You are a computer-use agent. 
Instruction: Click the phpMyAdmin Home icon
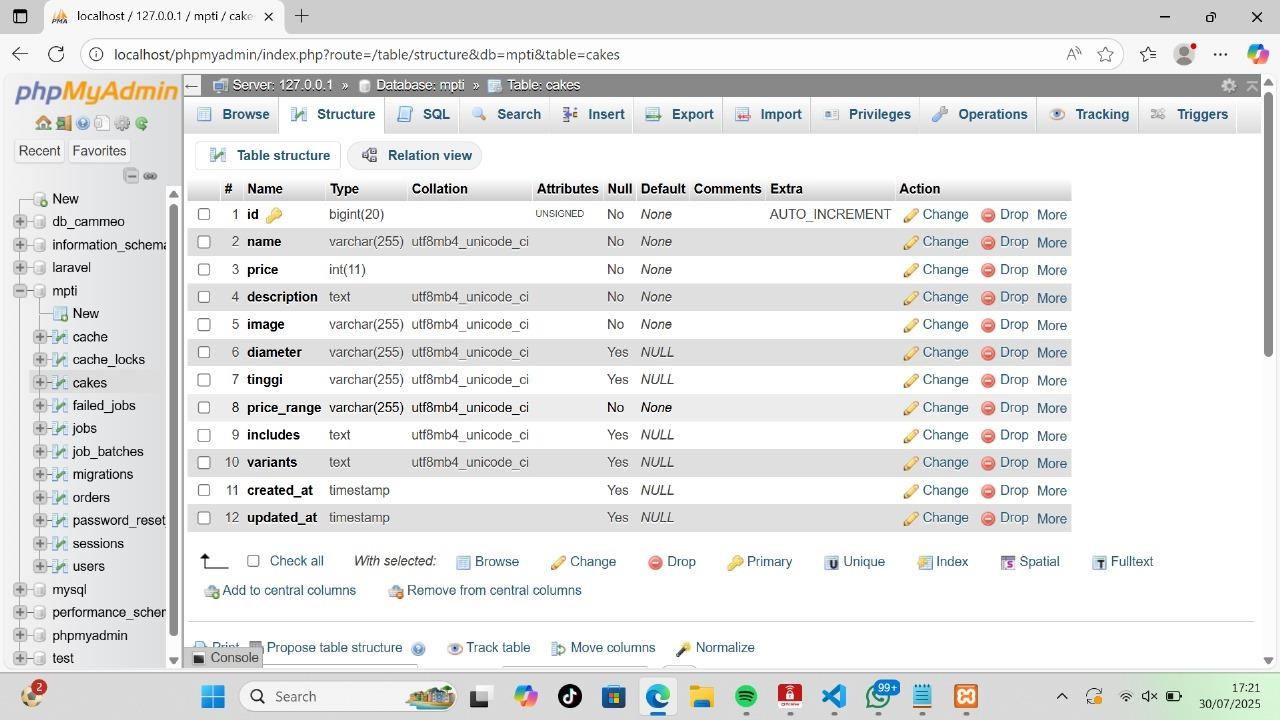(43, 123)
